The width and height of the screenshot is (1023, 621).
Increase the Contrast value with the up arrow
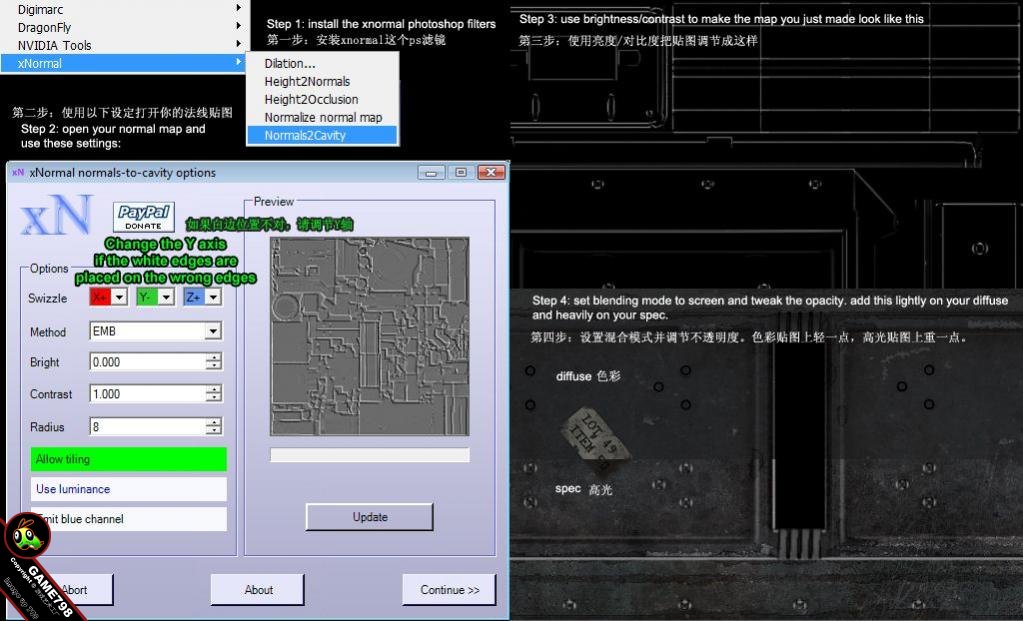coord(214,389)
